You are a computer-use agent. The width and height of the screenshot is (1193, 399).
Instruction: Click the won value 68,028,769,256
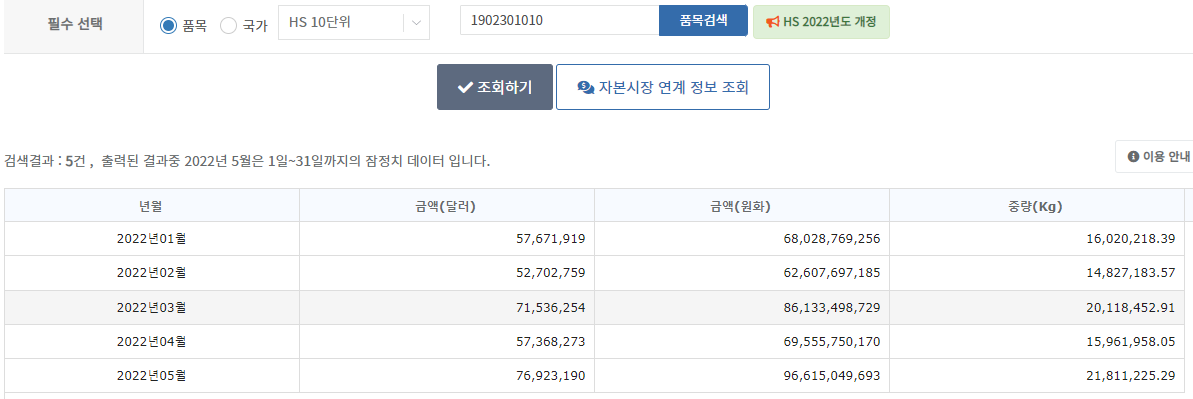coord(831,239)
